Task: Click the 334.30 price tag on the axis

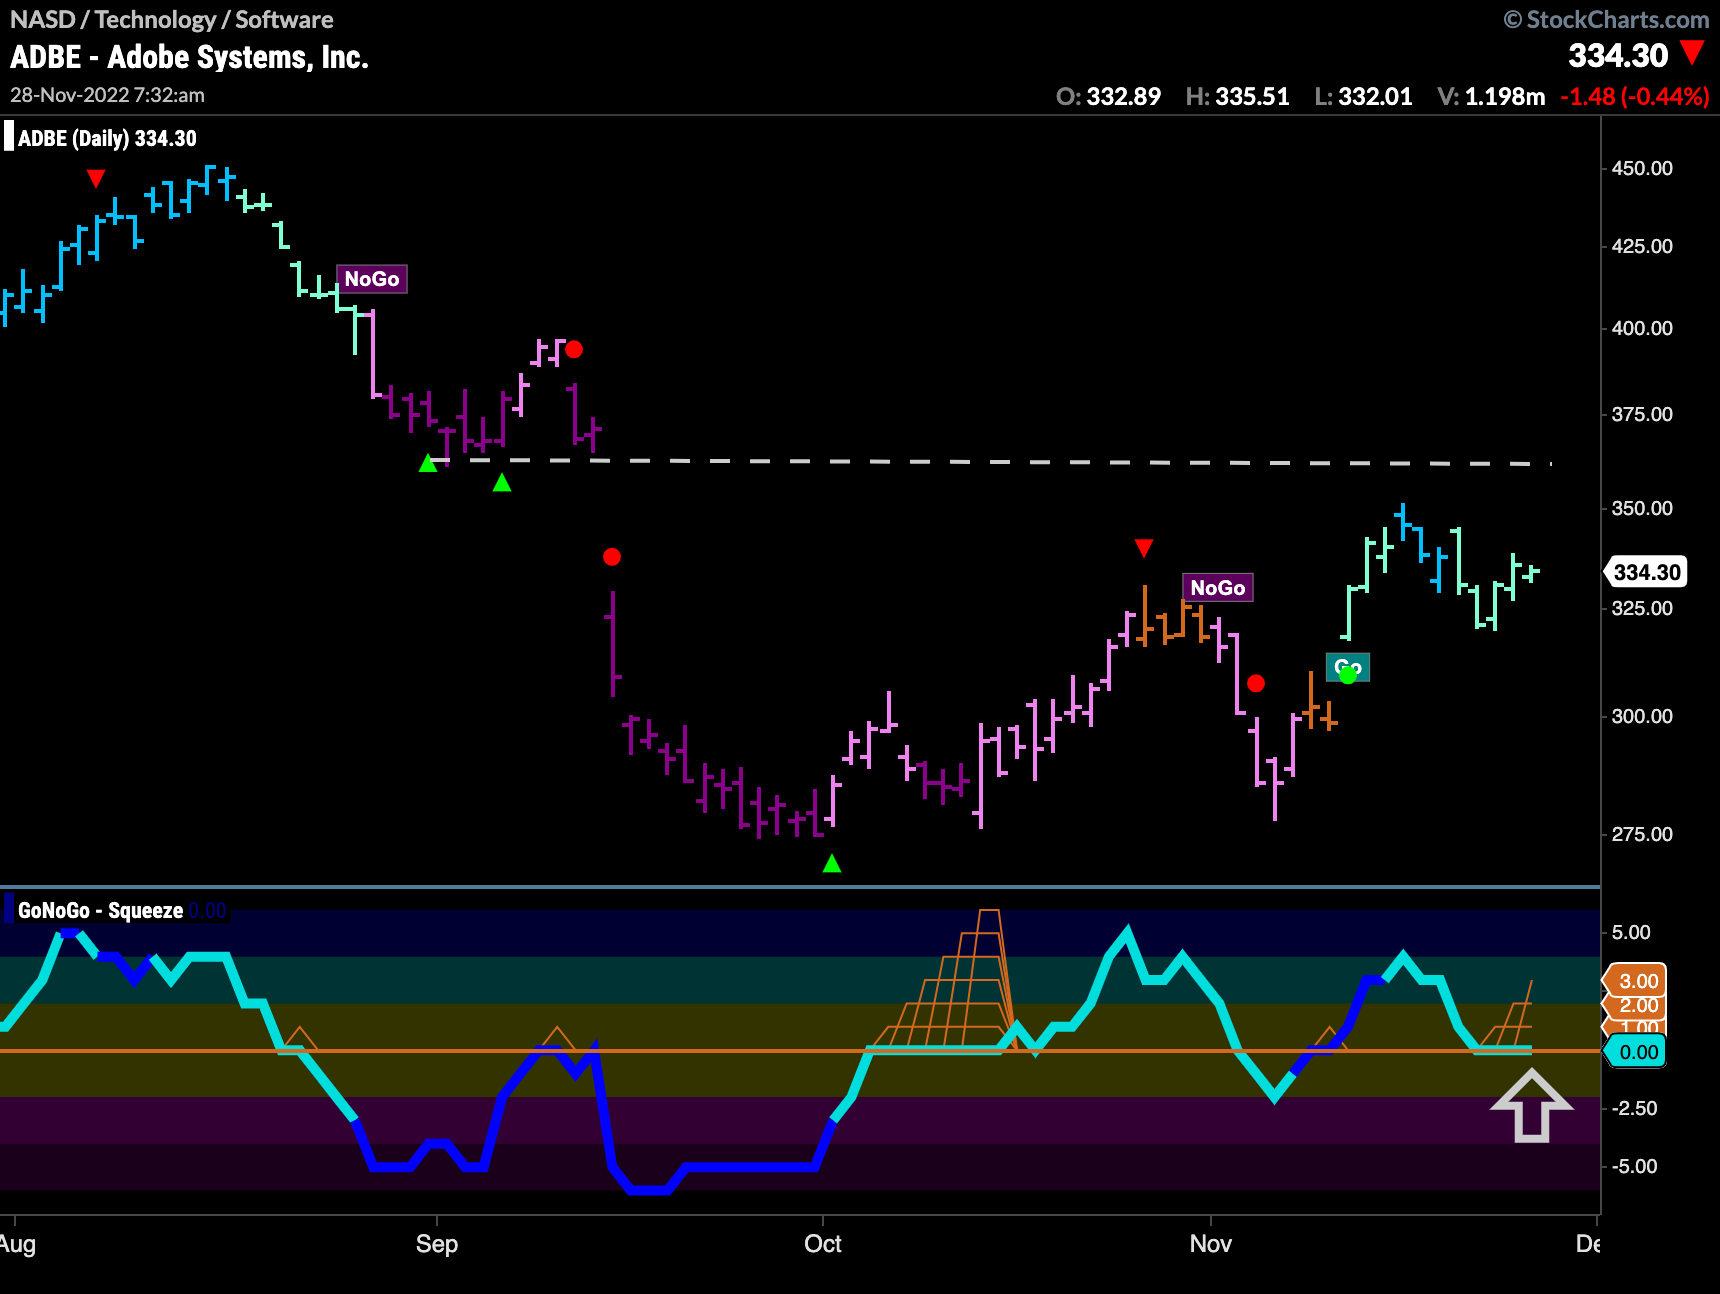Action: point(1646,572)
